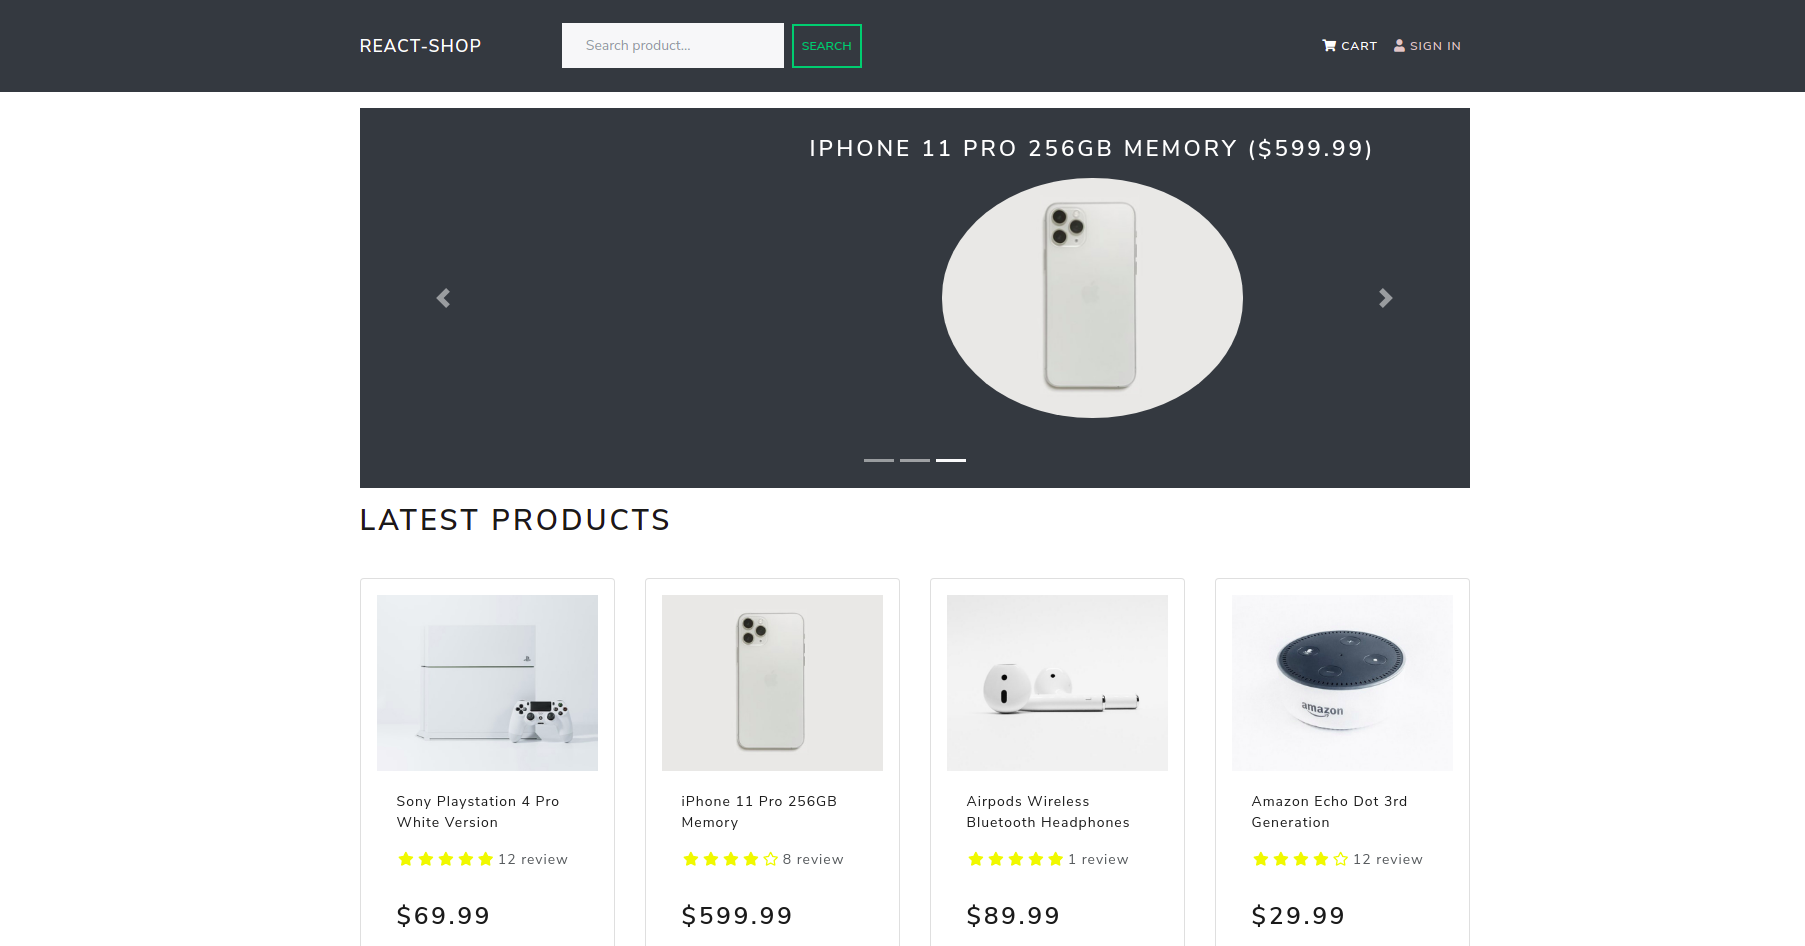Viewport: 1805px width, 946px height.
Task: Open the iPhone 11 Pro carousel title
Action: pos(1091,149)
